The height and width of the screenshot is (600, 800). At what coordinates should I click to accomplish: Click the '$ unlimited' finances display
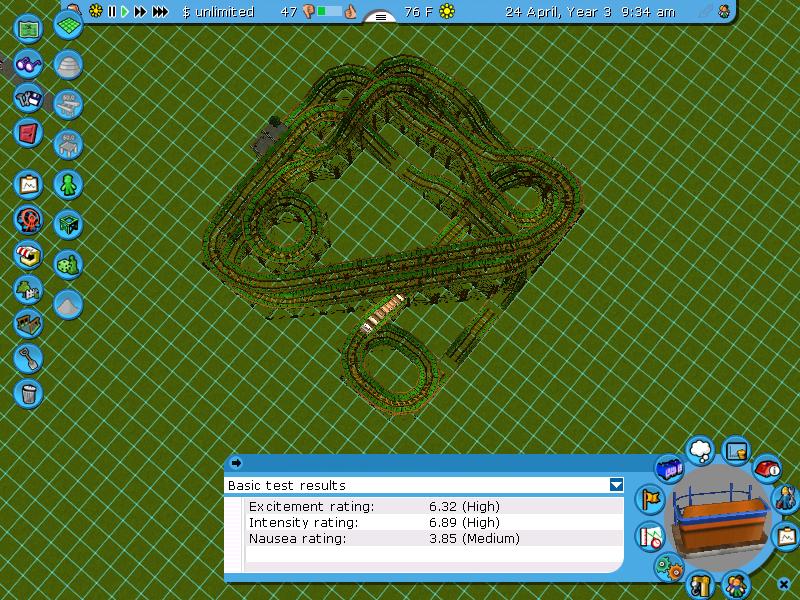coord(218,12)
